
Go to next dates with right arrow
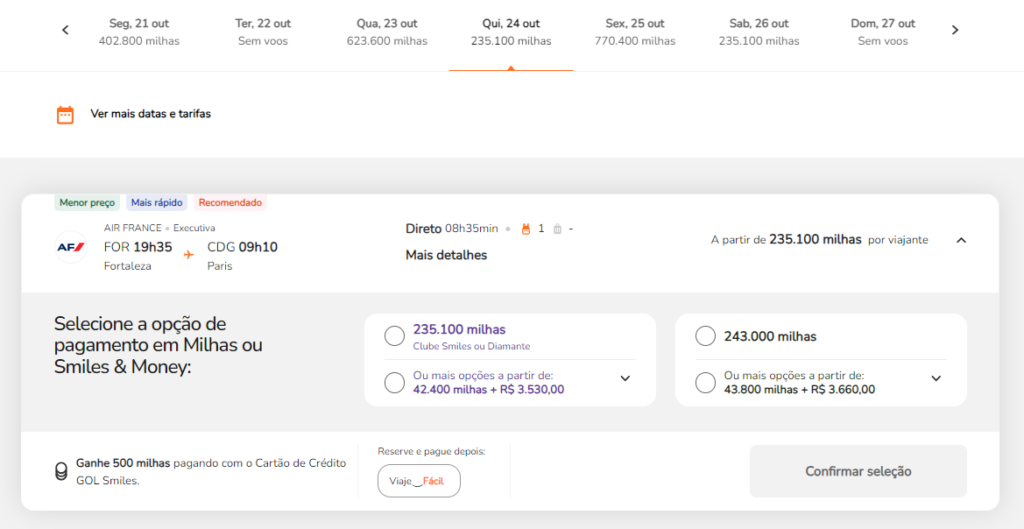click(x=955, y=30)
